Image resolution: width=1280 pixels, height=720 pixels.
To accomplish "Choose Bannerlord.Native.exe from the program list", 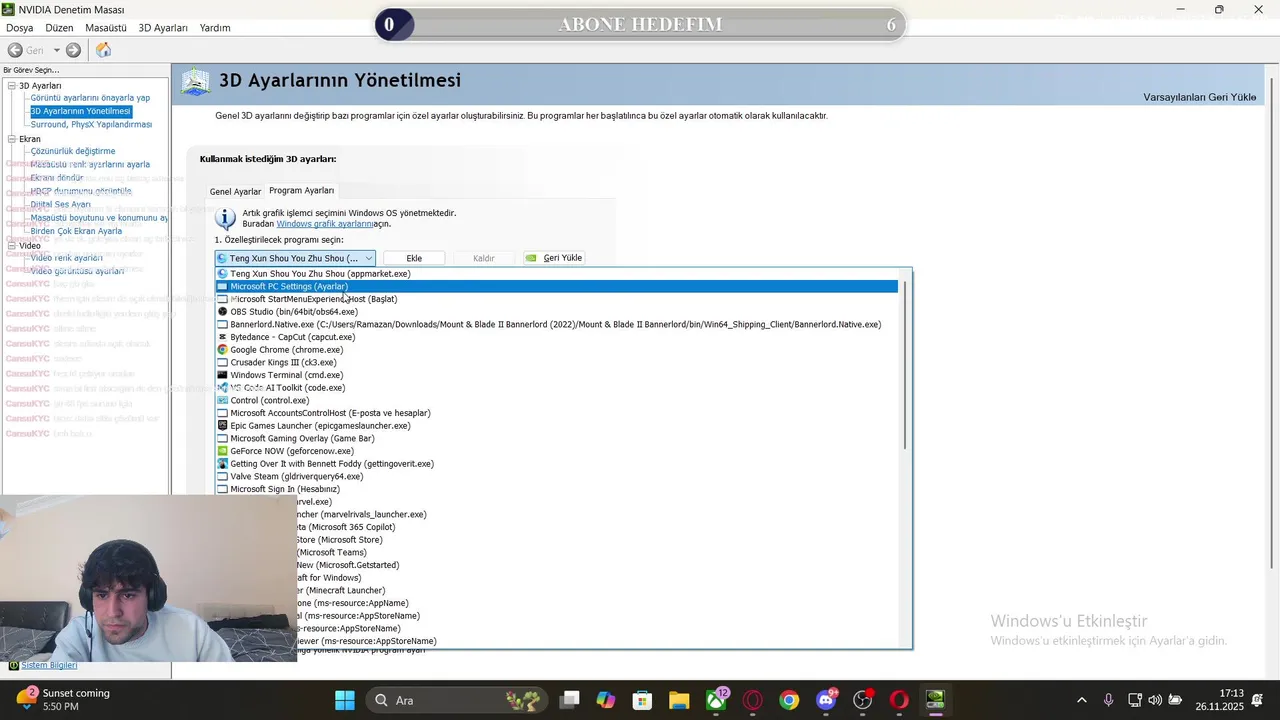I will (557, 324).
